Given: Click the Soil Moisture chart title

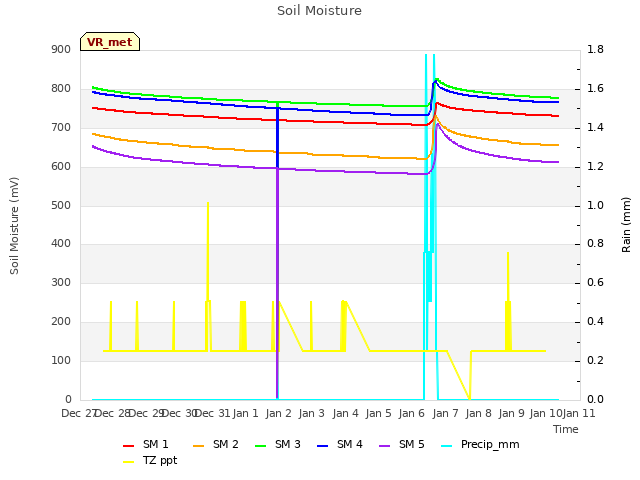Looking at the screenshot, I should [319, 11].
